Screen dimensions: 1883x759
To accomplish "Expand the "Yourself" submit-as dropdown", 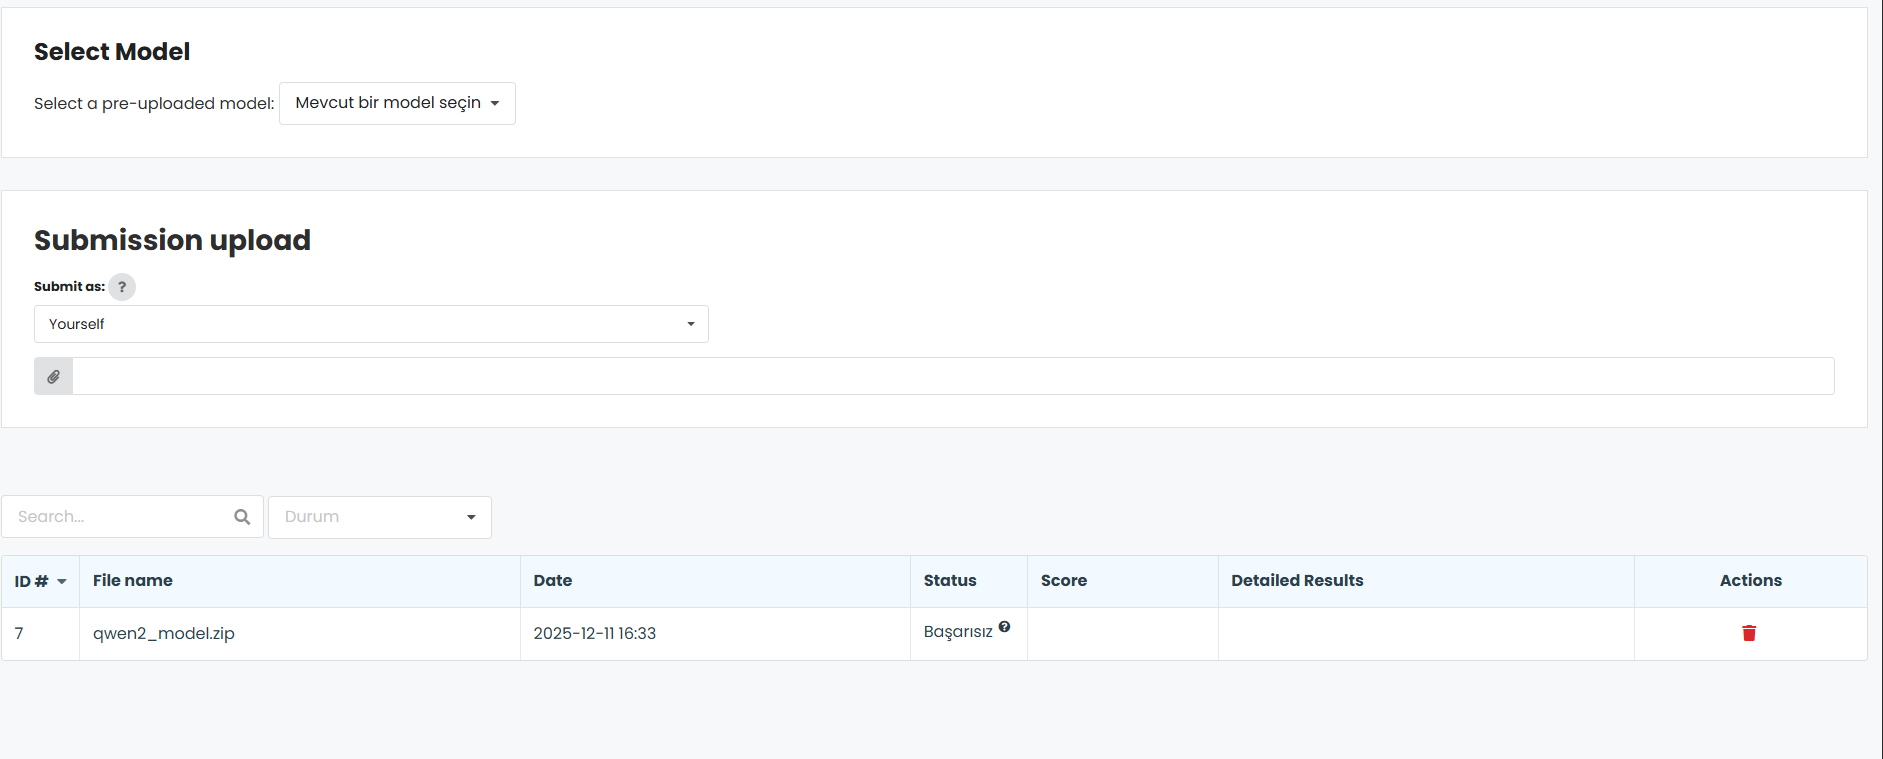I will point(371,324).
